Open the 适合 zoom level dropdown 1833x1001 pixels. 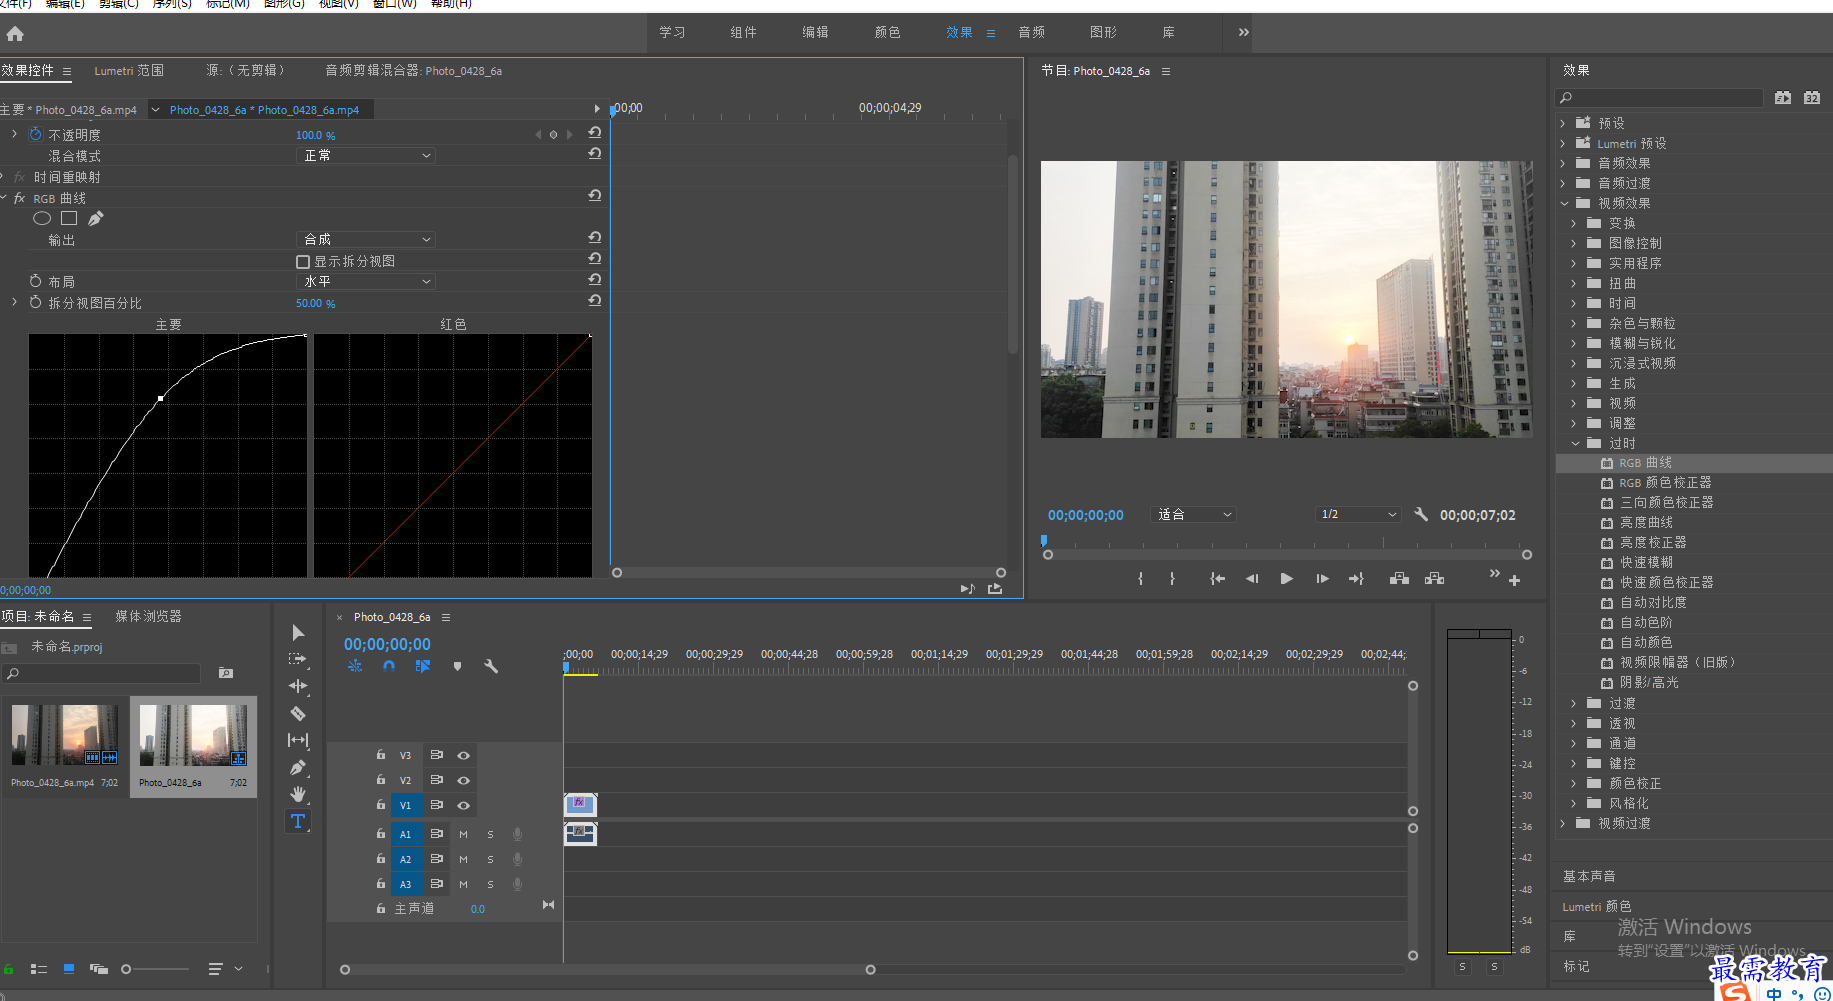point(1194,514)
